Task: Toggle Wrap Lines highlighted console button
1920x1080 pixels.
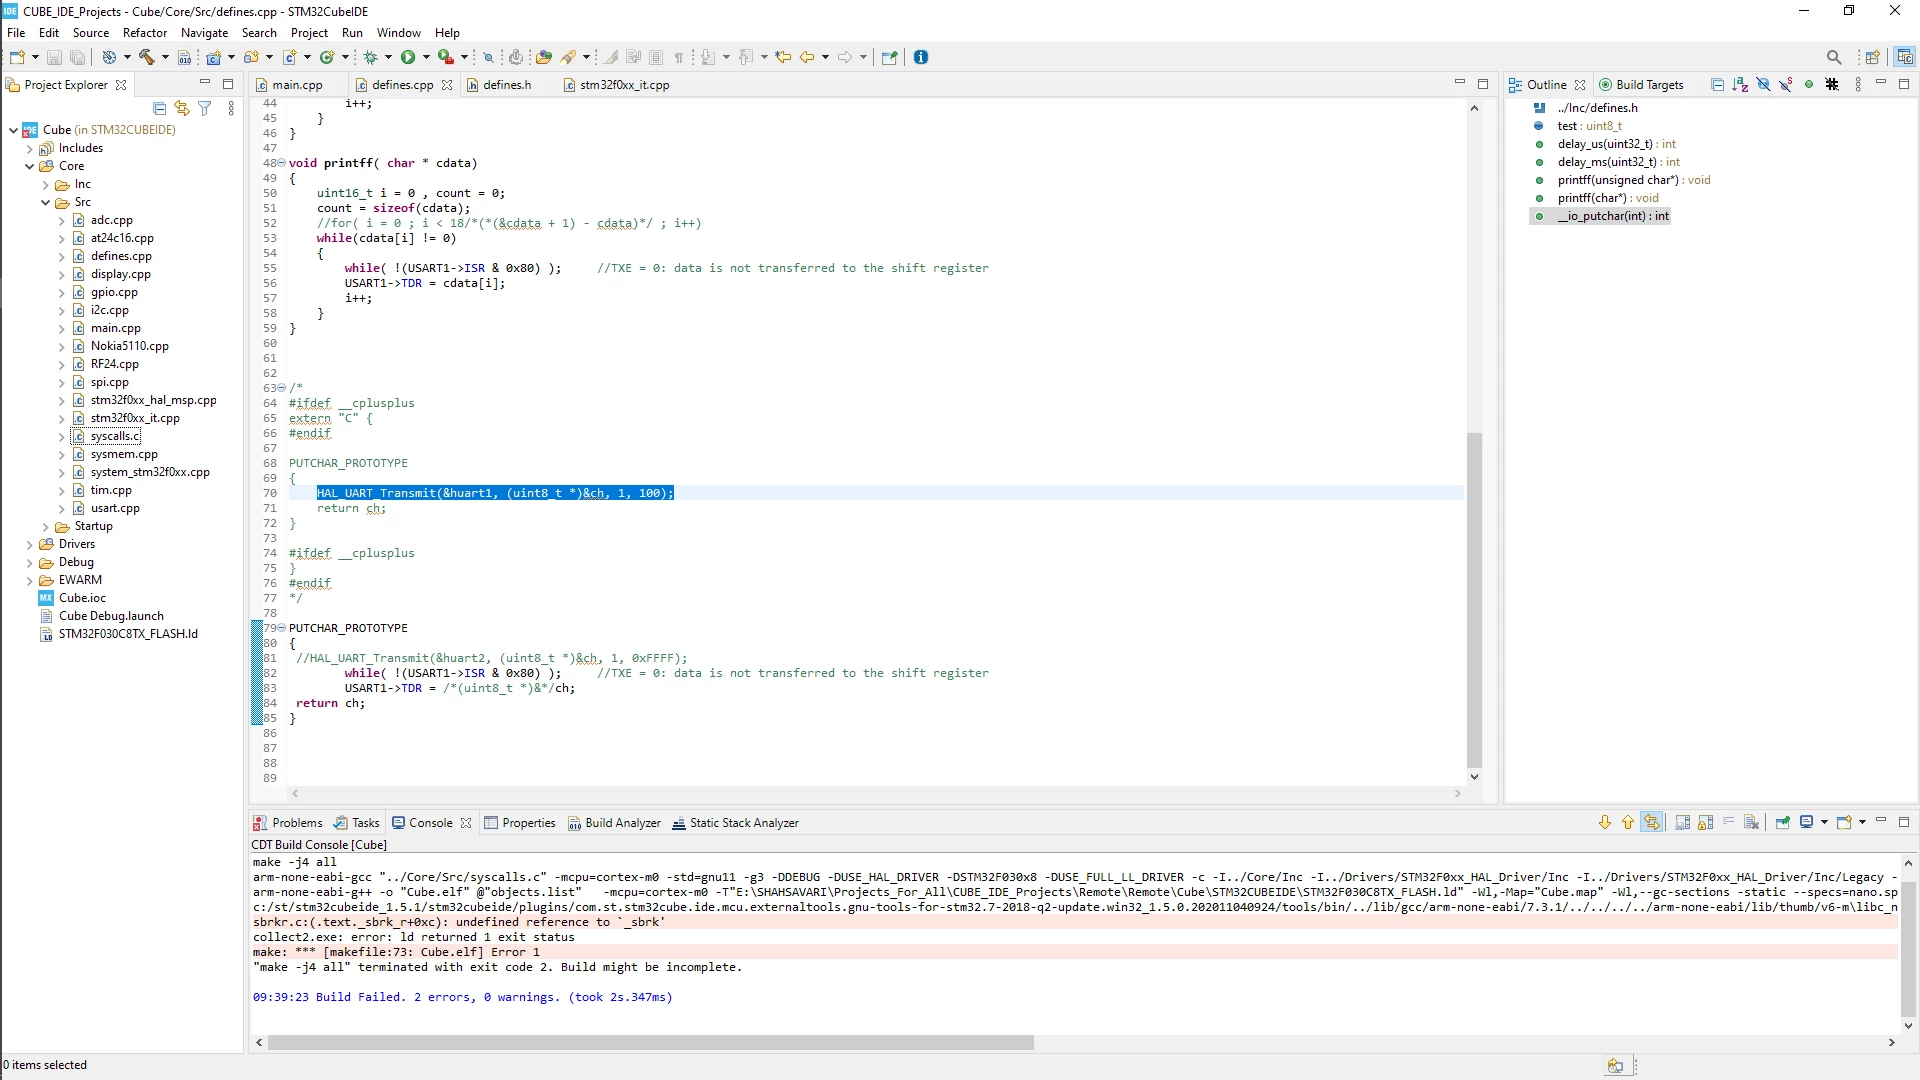Action: (1652, 823)
